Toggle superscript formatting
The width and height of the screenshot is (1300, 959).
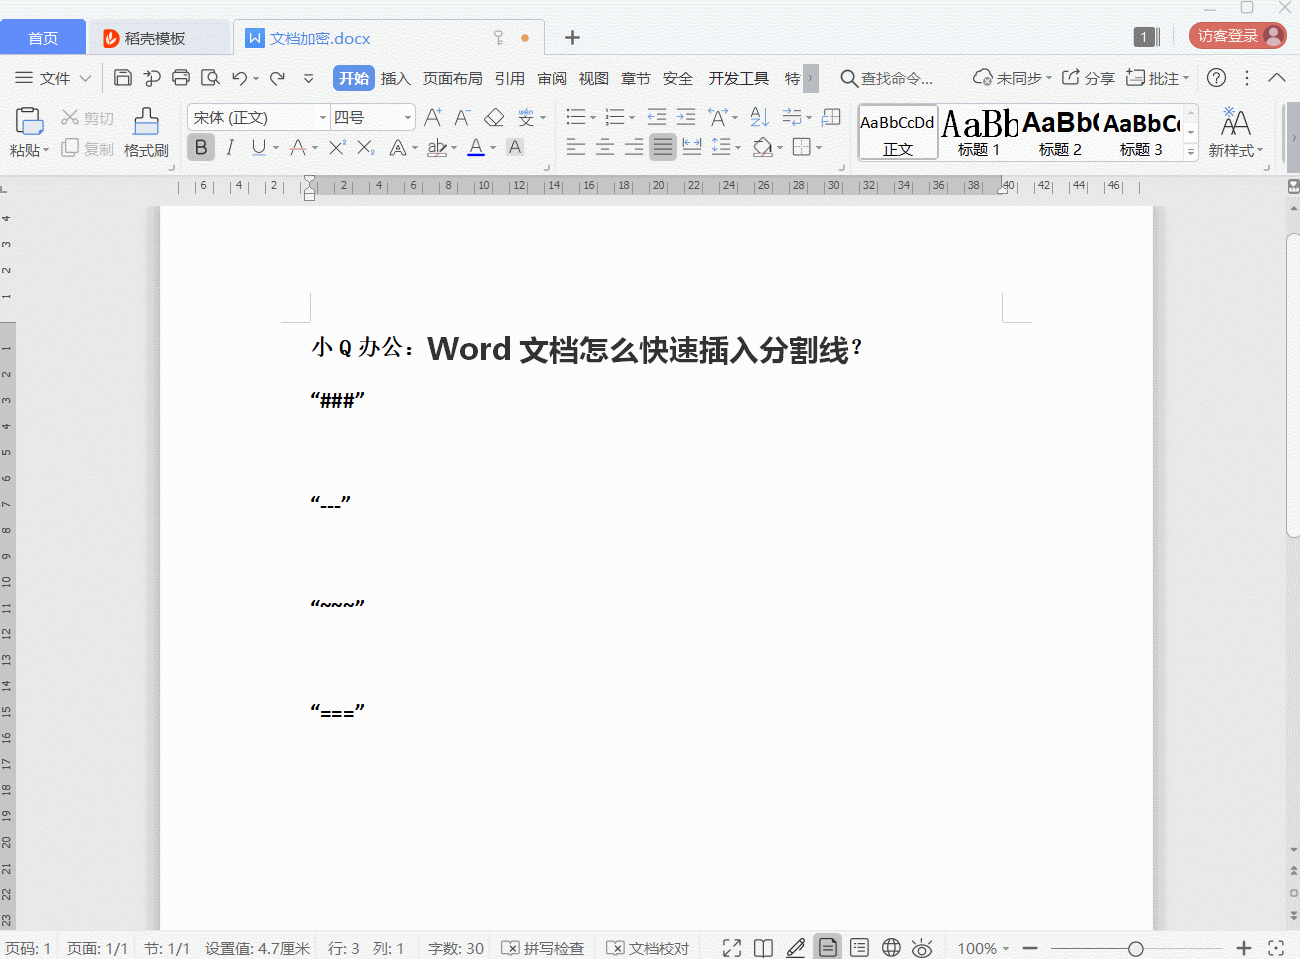(337, 148)
